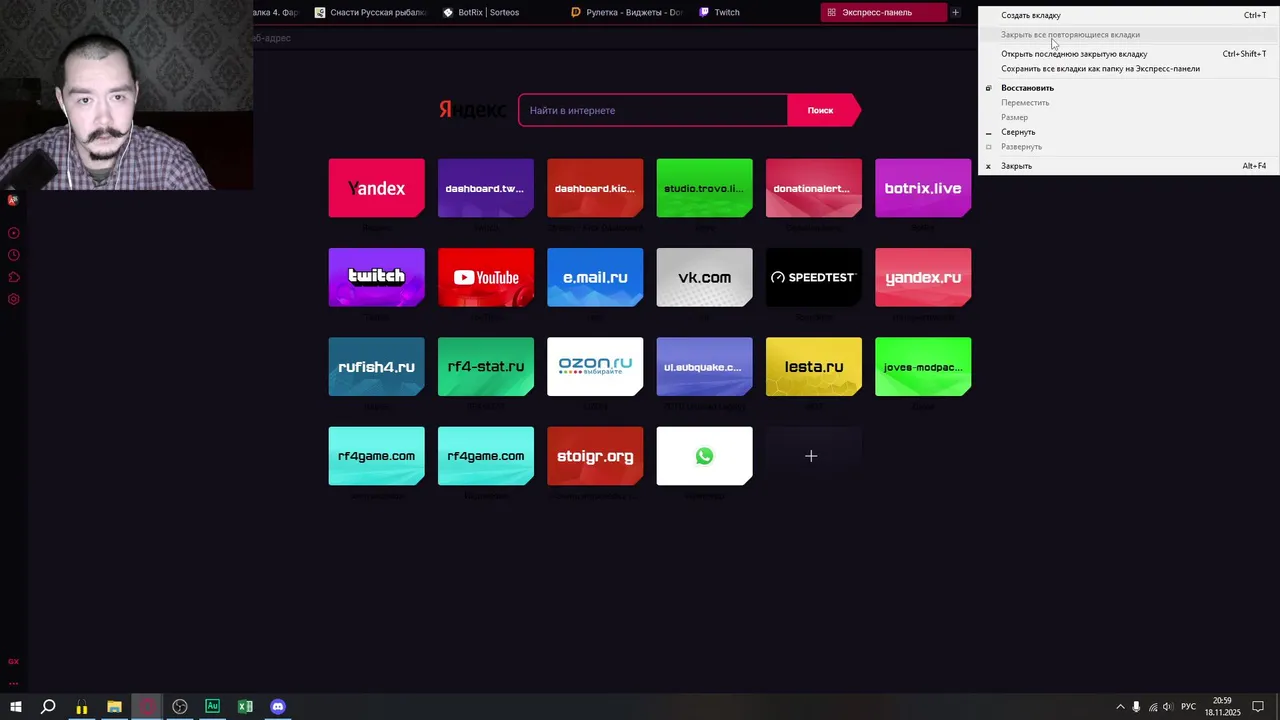
Task: Open the stoigr.org tile
Action: (595, 456)
